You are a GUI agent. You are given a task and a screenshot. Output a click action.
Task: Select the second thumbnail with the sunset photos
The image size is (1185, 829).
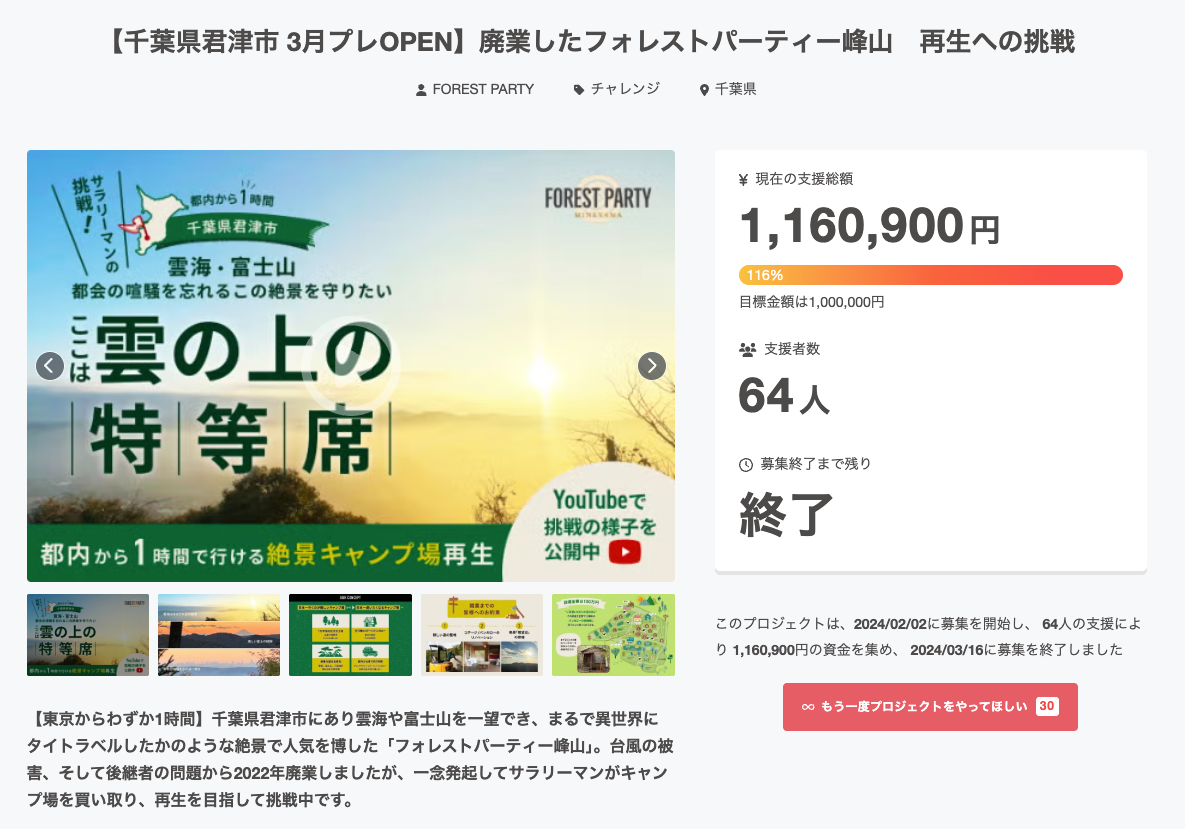(x=219, y=635)
